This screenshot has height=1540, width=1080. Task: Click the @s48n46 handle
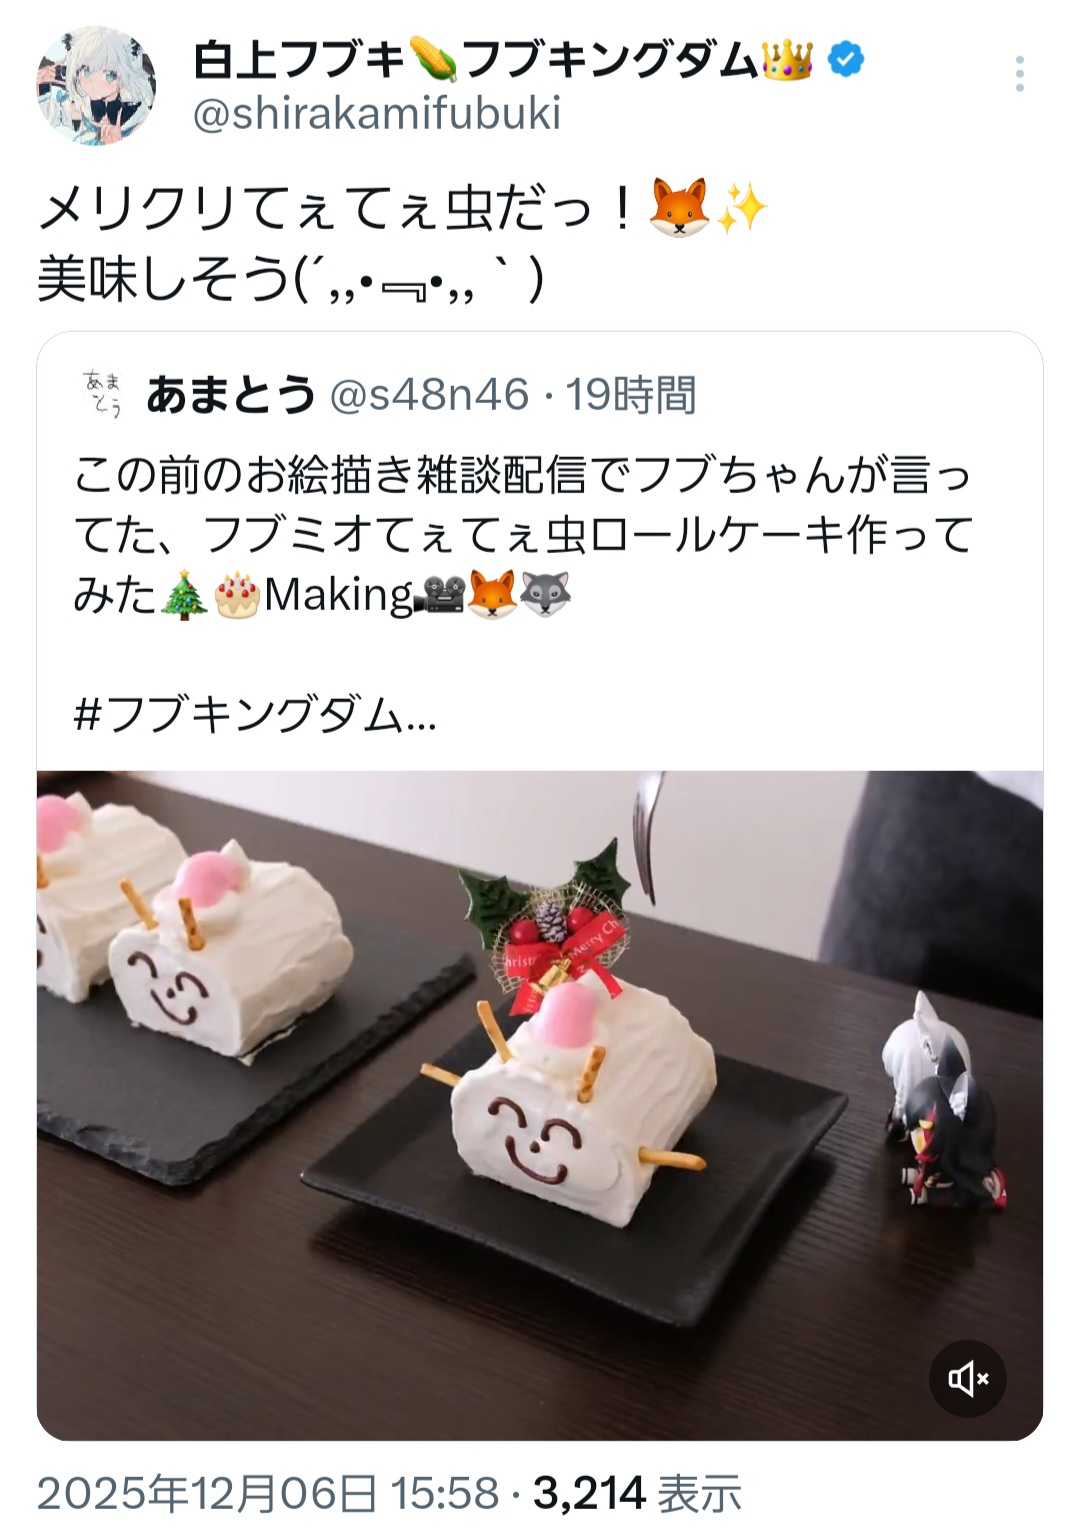(429, 395)
